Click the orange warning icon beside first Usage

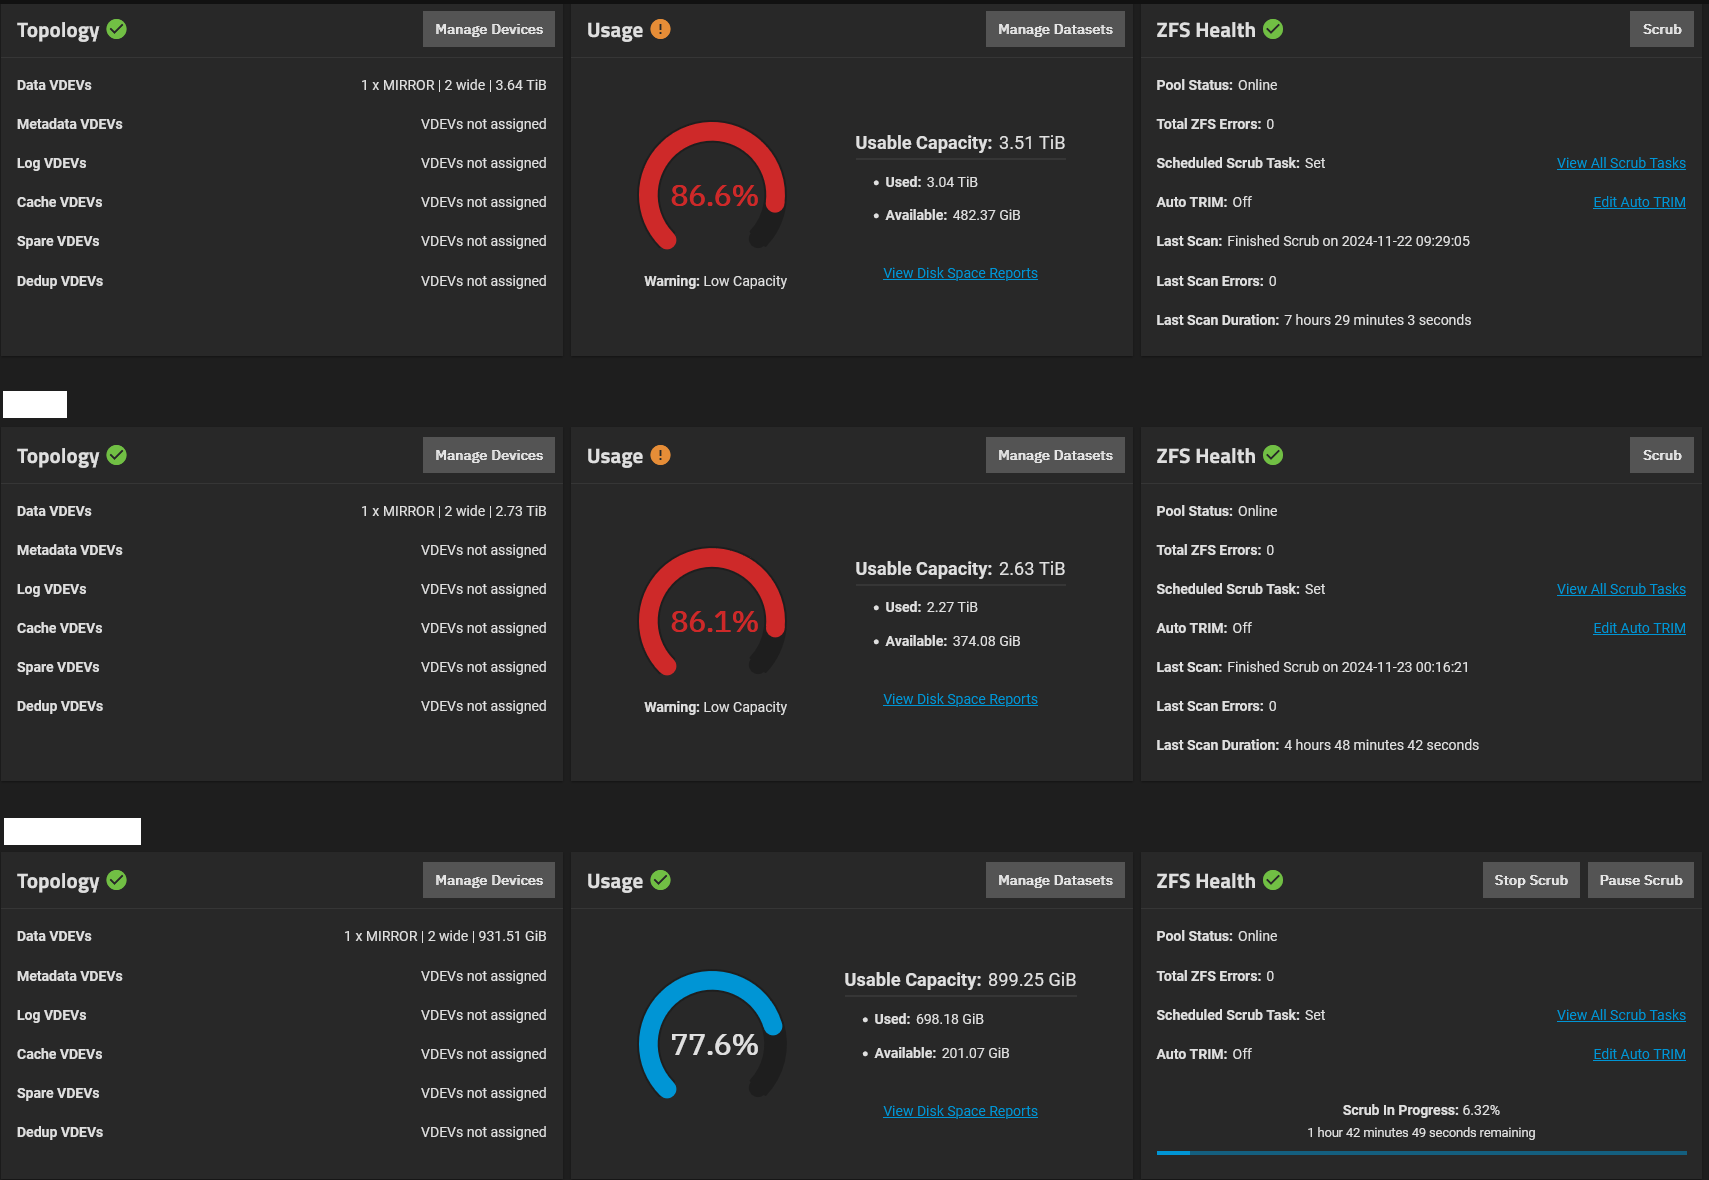coord(660,29)
